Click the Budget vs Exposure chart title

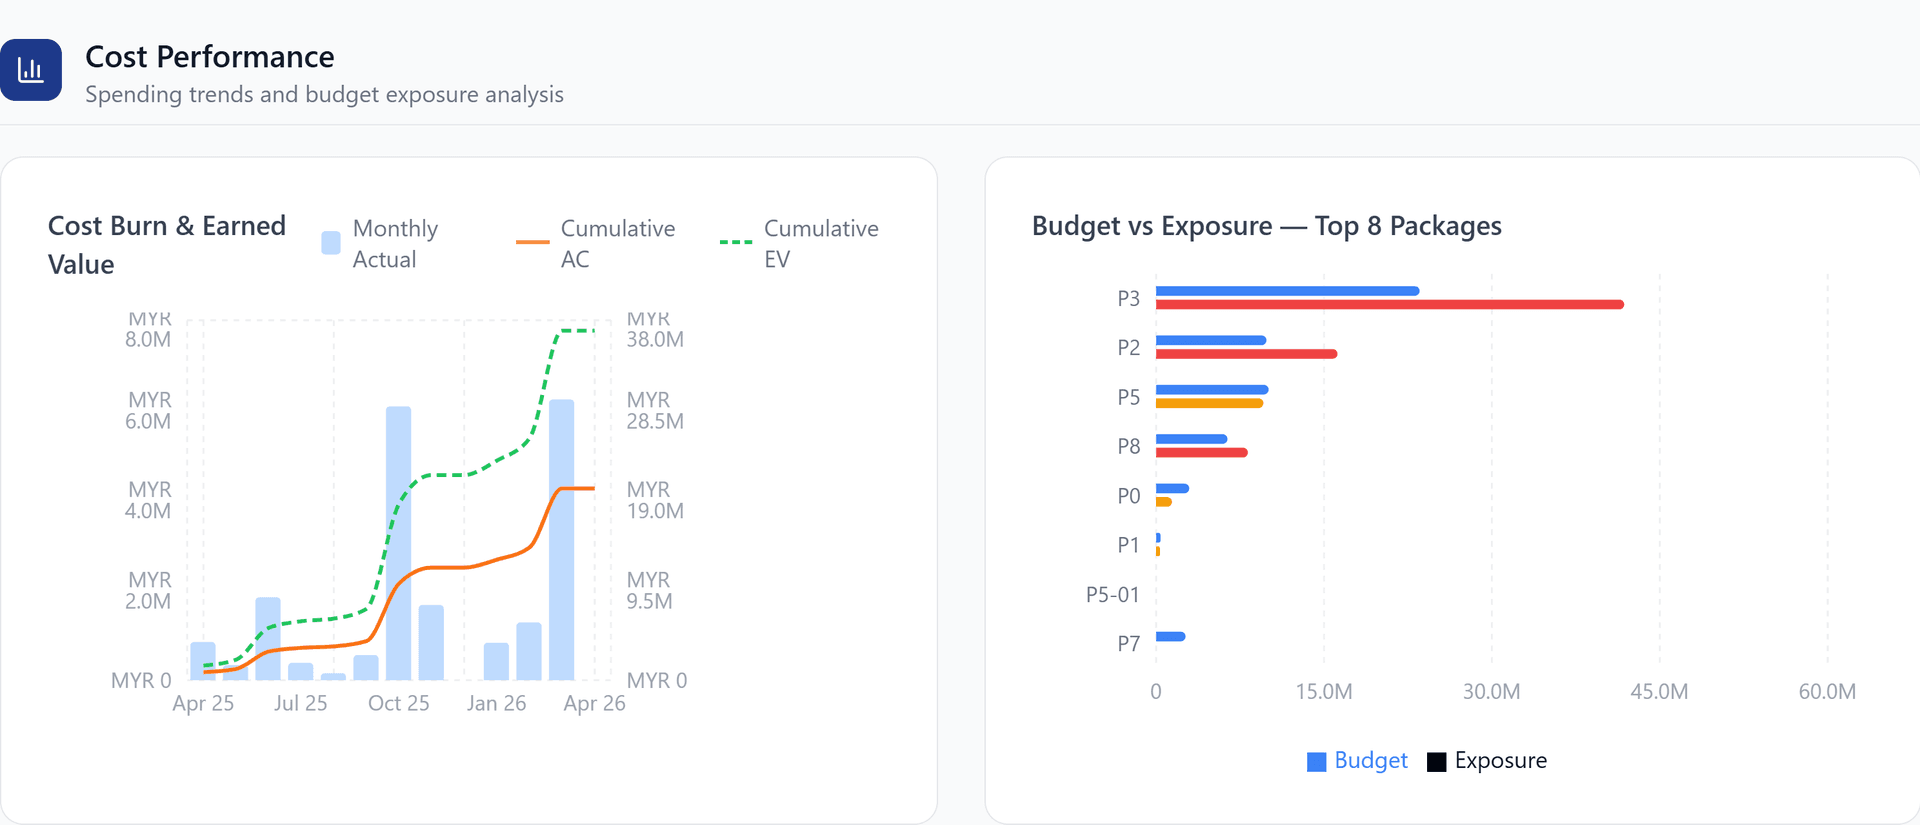click(1267, 226)
